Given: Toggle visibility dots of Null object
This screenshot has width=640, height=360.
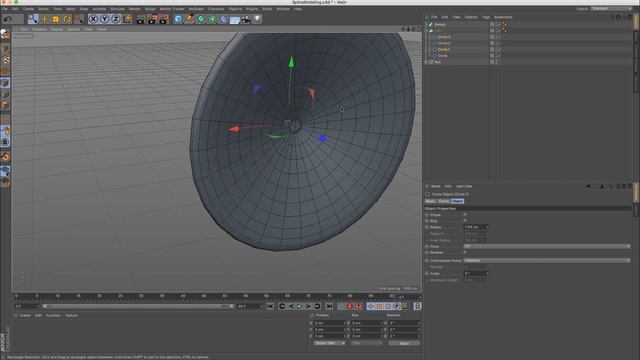Looking at the screenshot, I should click(498, 62).
